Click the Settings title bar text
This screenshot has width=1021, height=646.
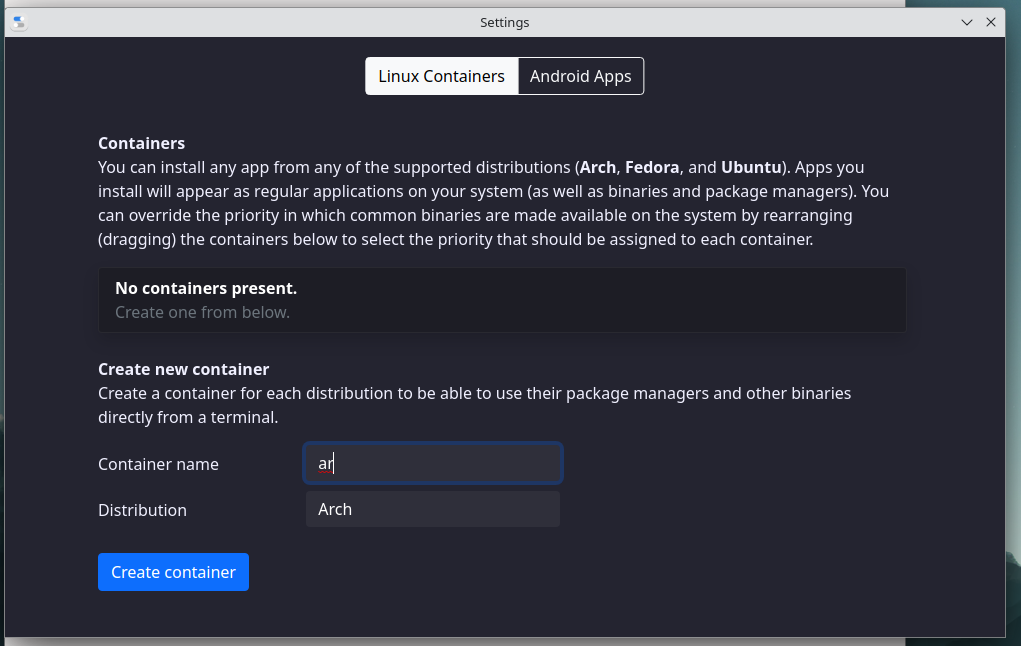(x=504, y=22)
